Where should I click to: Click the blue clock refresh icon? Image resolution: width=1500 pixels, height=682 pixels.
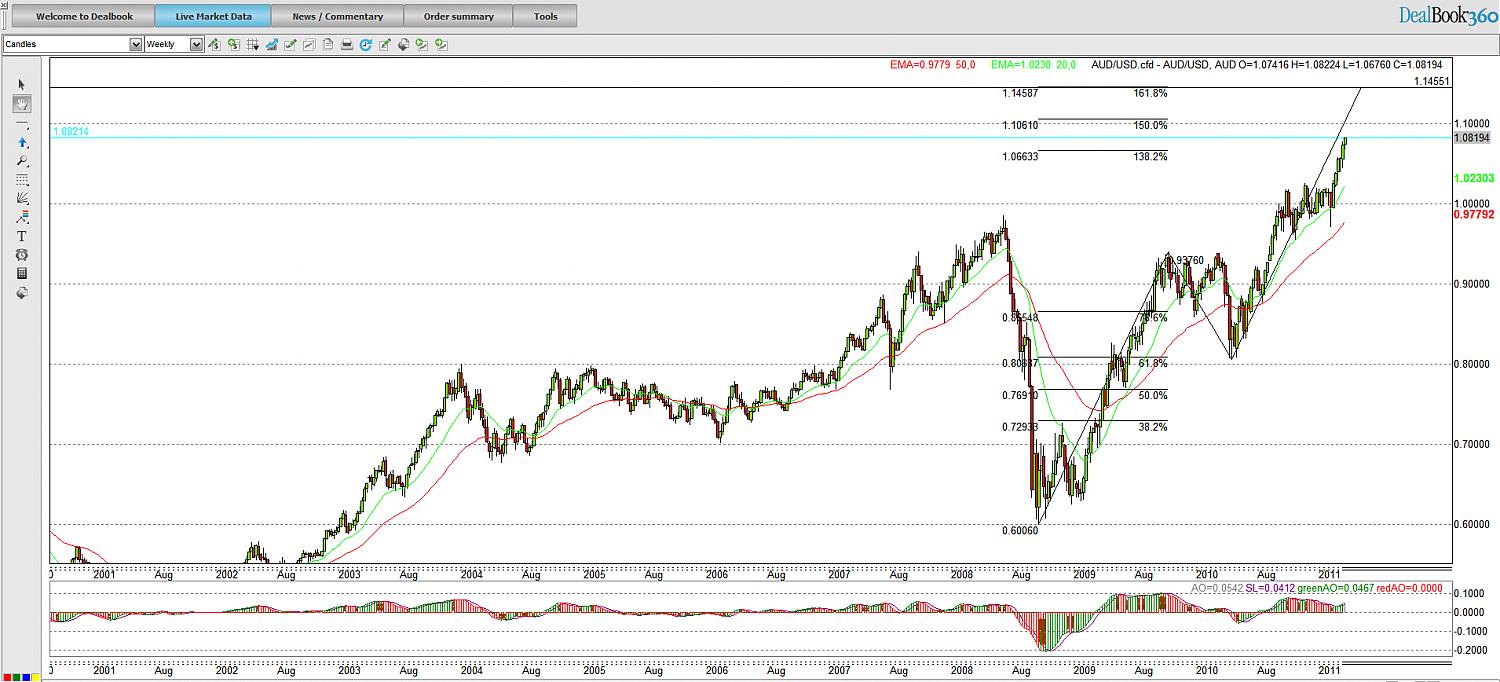tap(366, 44)
